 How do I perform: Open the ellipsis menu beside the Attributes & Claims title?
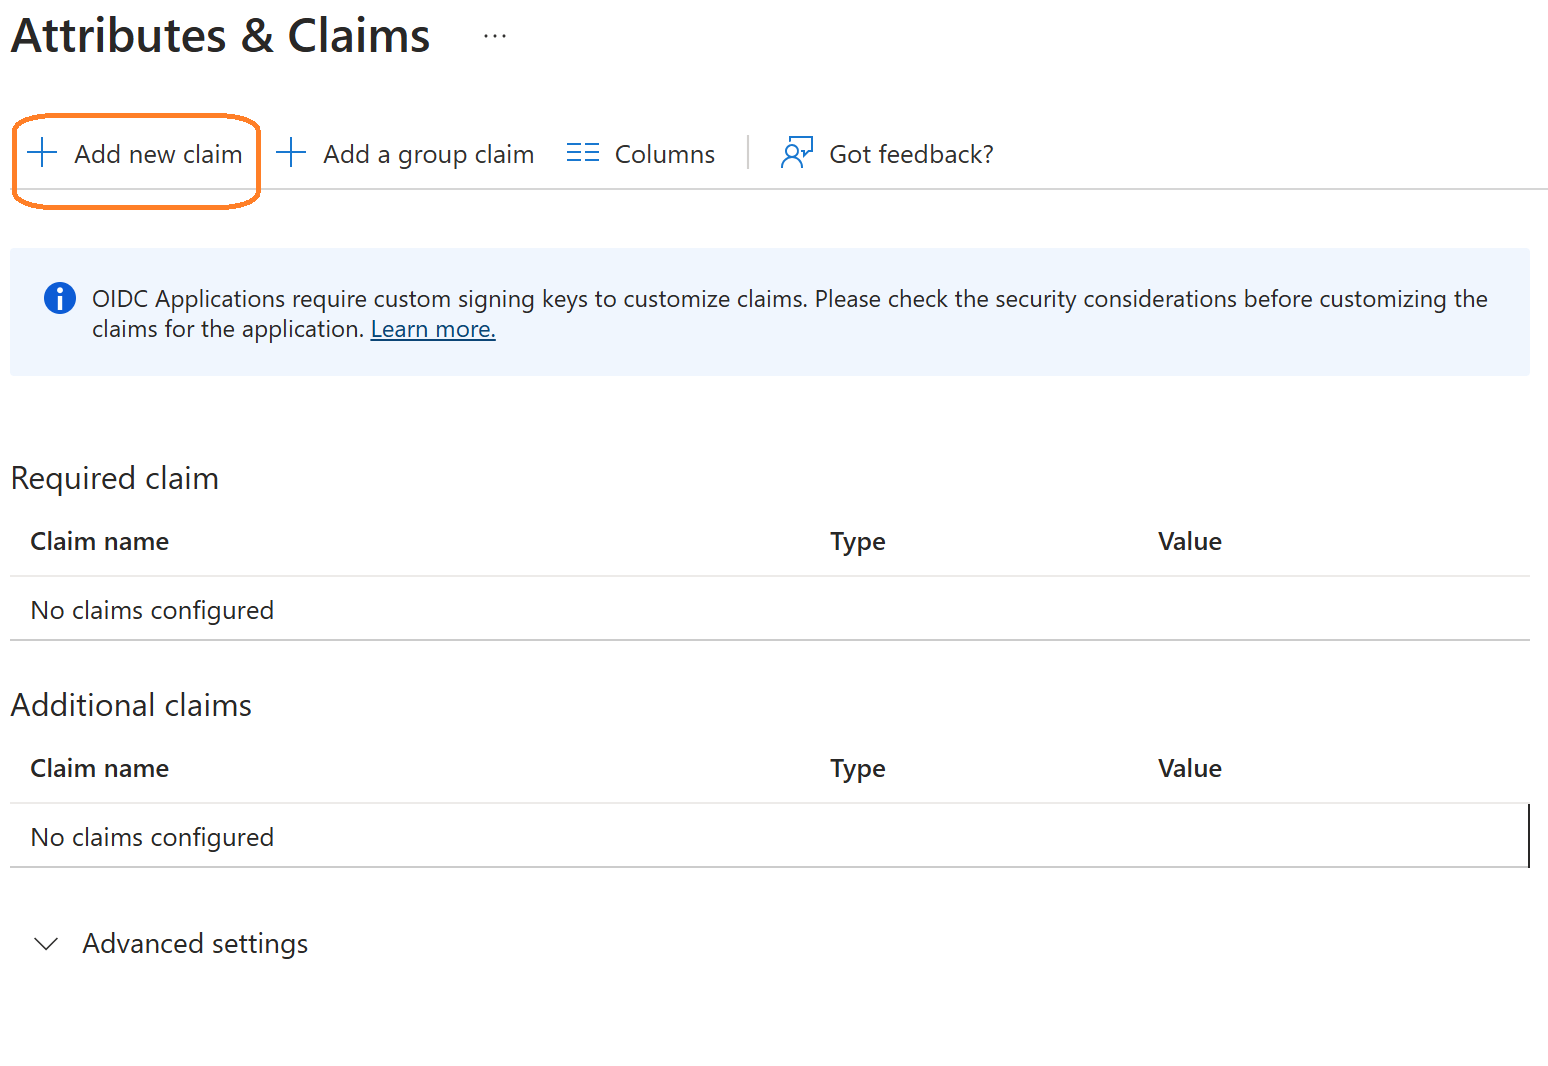click(x=495, y=36)
